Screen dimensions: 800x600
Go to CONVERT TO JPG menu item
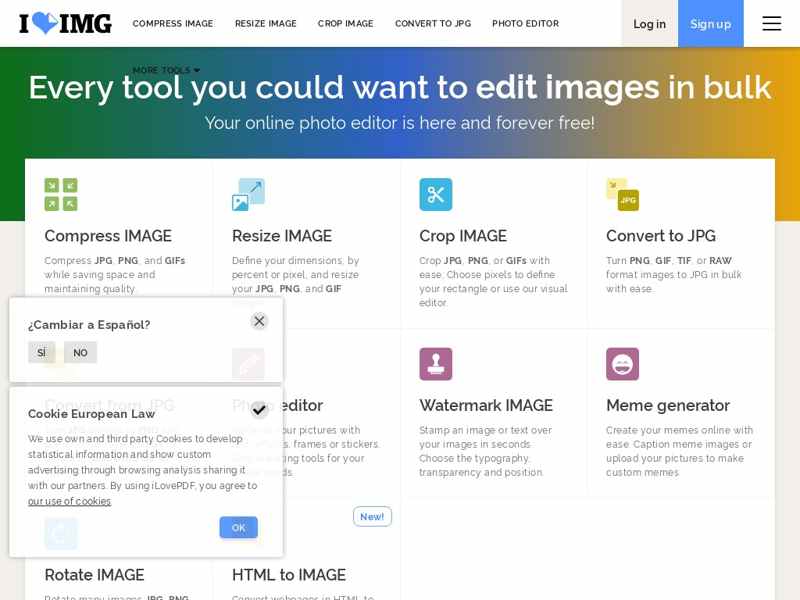tap(432, 24)
